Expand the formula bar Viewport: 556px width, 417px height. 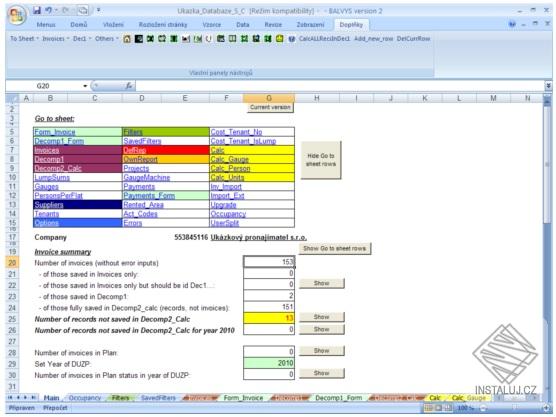click(x=548, y=86)
